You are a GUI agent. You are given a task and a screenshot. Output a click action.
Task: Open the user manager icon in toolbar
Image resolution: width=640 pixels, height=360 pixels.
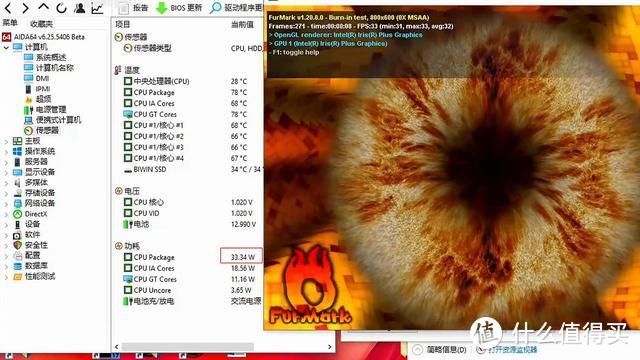click(80, 8)
